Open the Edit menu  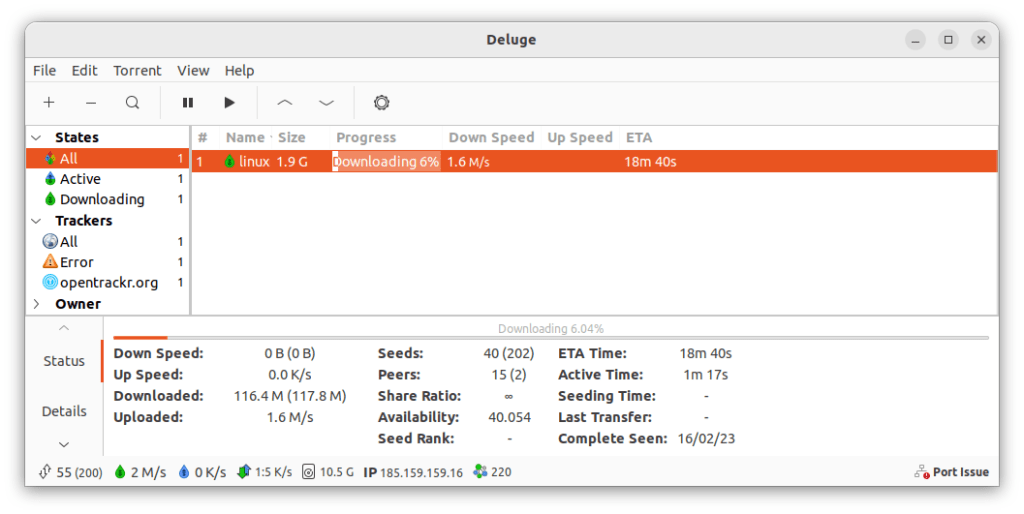(84, 71)
